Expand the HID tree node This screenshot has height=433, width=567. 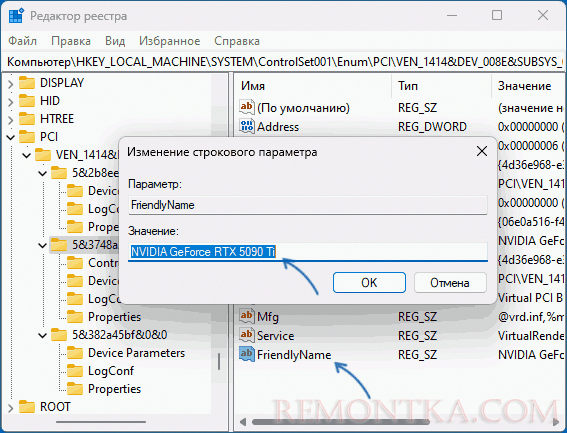click(10, 102)
